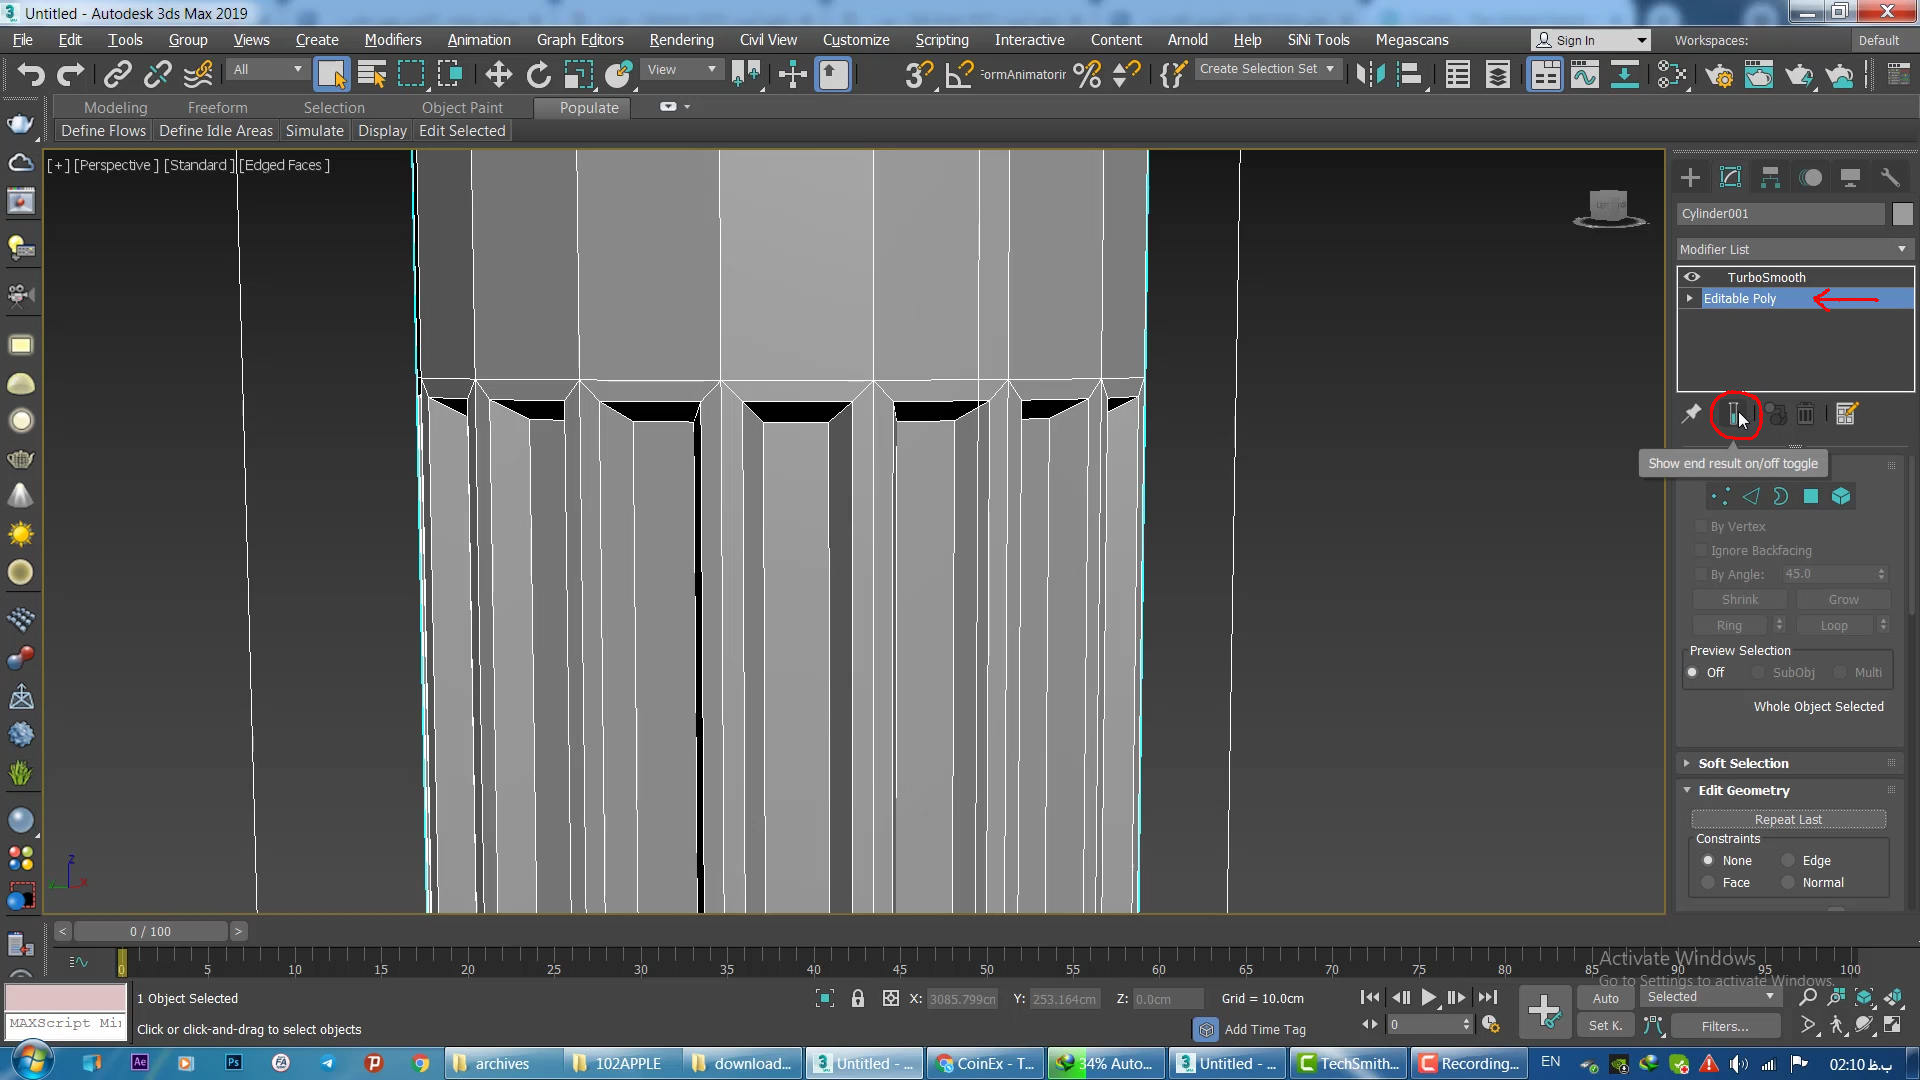This screenshot has height=1080, width=1920.
Task: Tick the By Angle checkbox
Action: coord(1701,574)
